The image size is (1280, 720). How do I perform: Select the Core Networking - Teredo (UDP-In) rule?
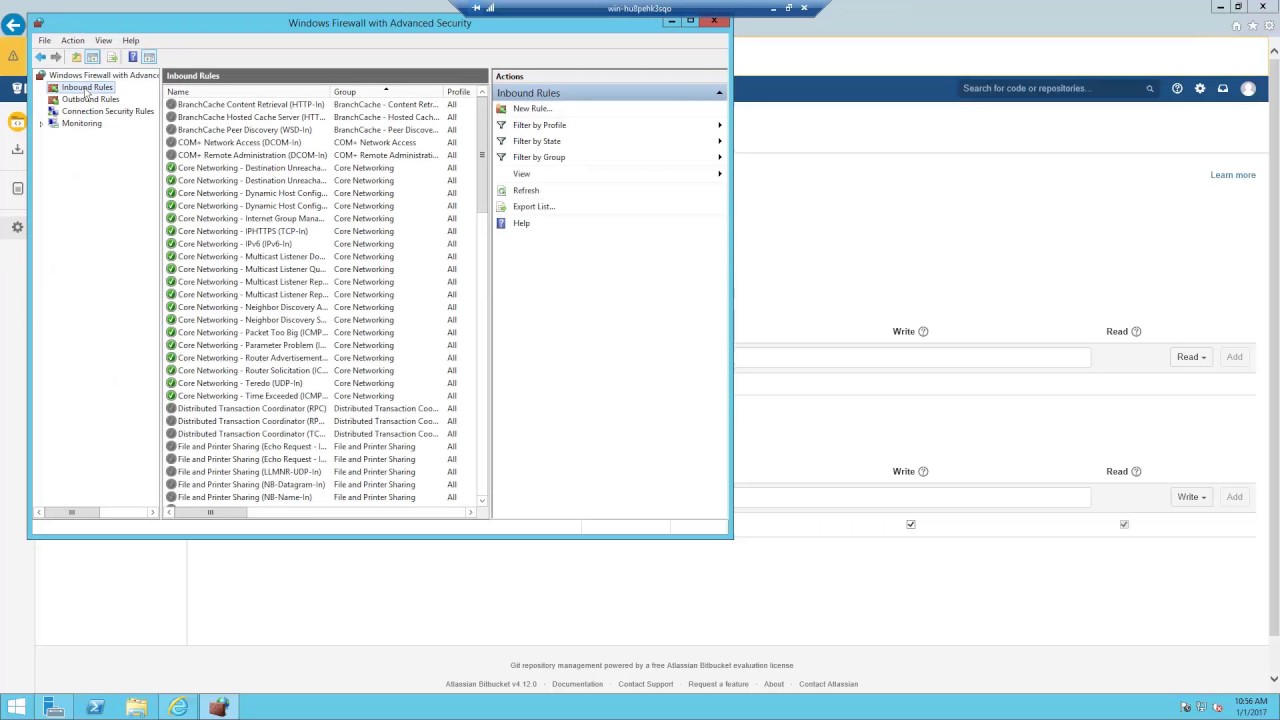tap(240, 383)
